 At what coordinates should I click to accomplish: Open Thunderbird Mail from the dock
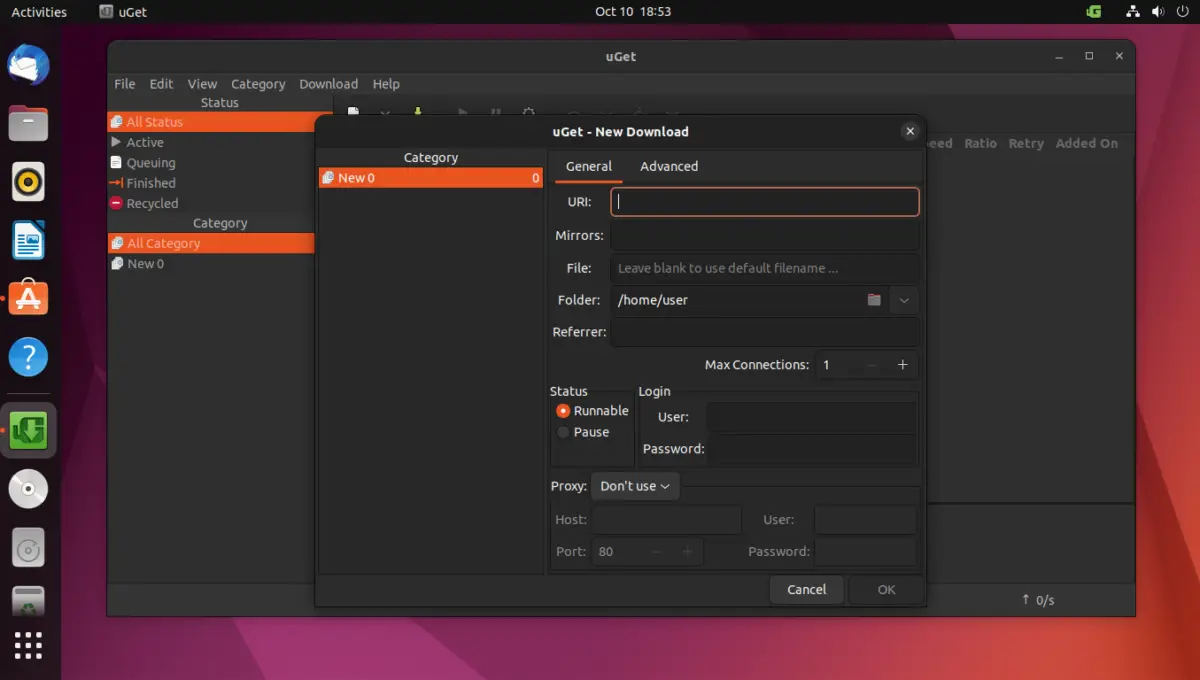28,67
